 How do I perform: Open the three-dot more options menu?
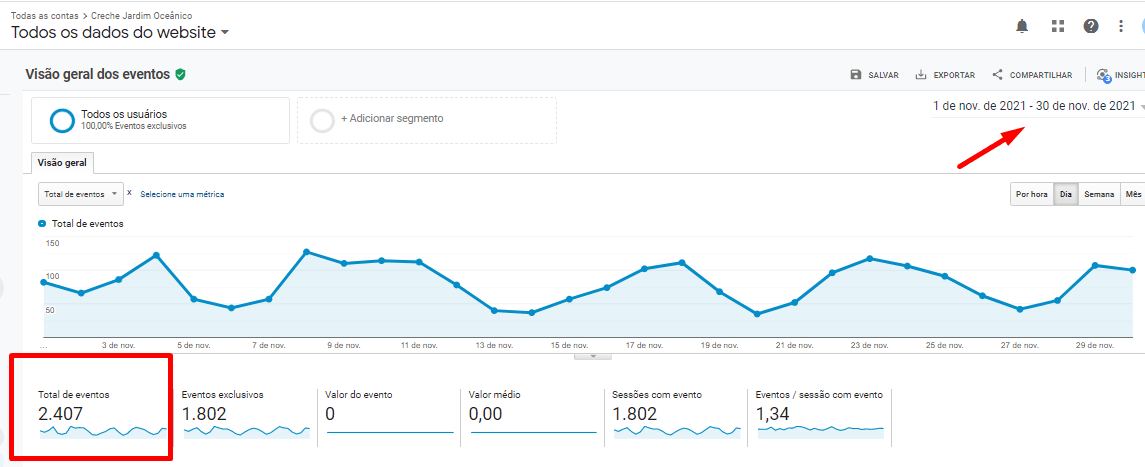point(1121,26)
